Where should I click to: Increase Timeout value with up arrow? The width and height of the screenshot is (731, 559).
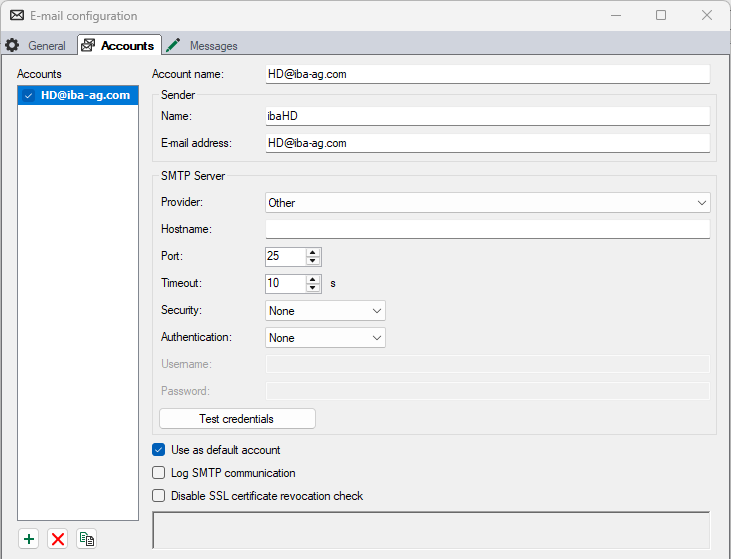313,279
